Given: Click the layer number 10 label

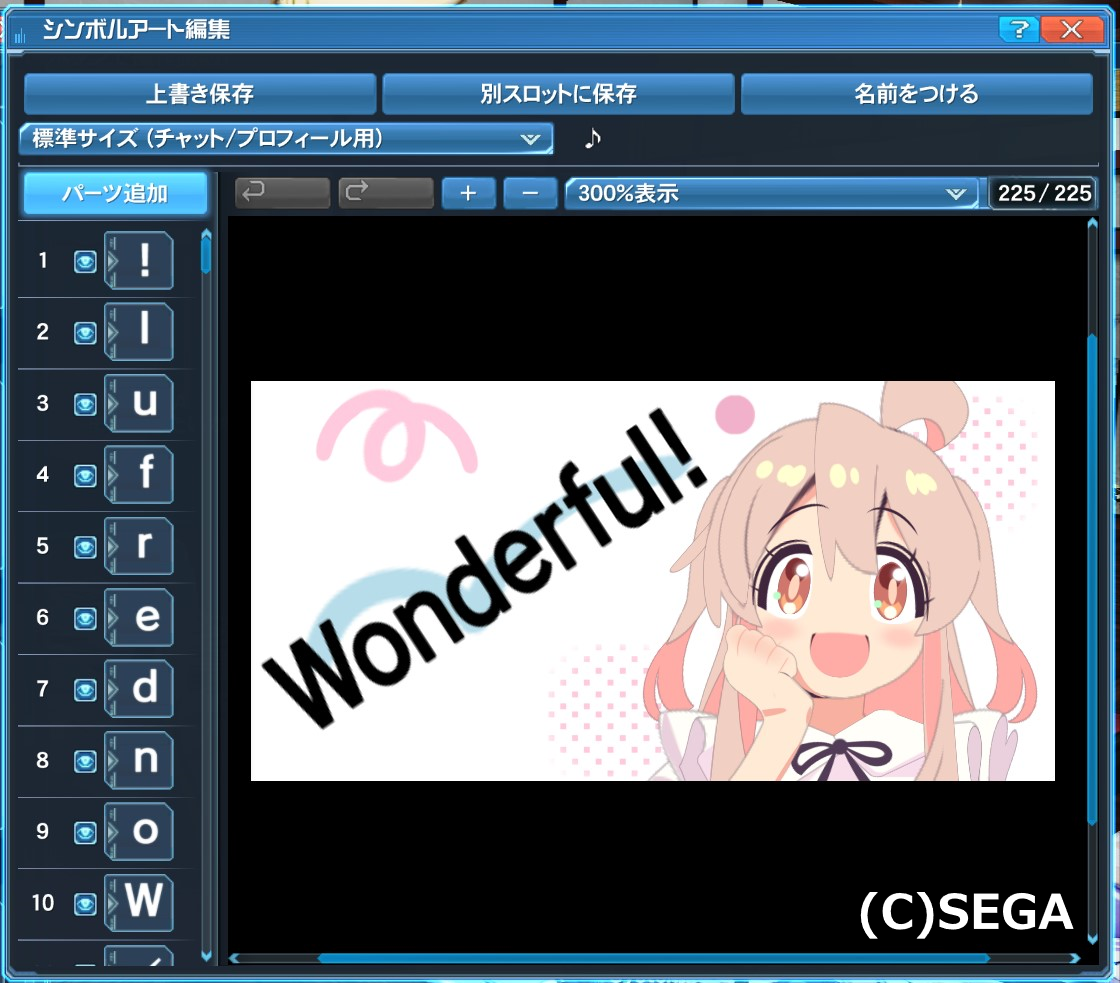Looking at the screenshot, I should point(43,903).
